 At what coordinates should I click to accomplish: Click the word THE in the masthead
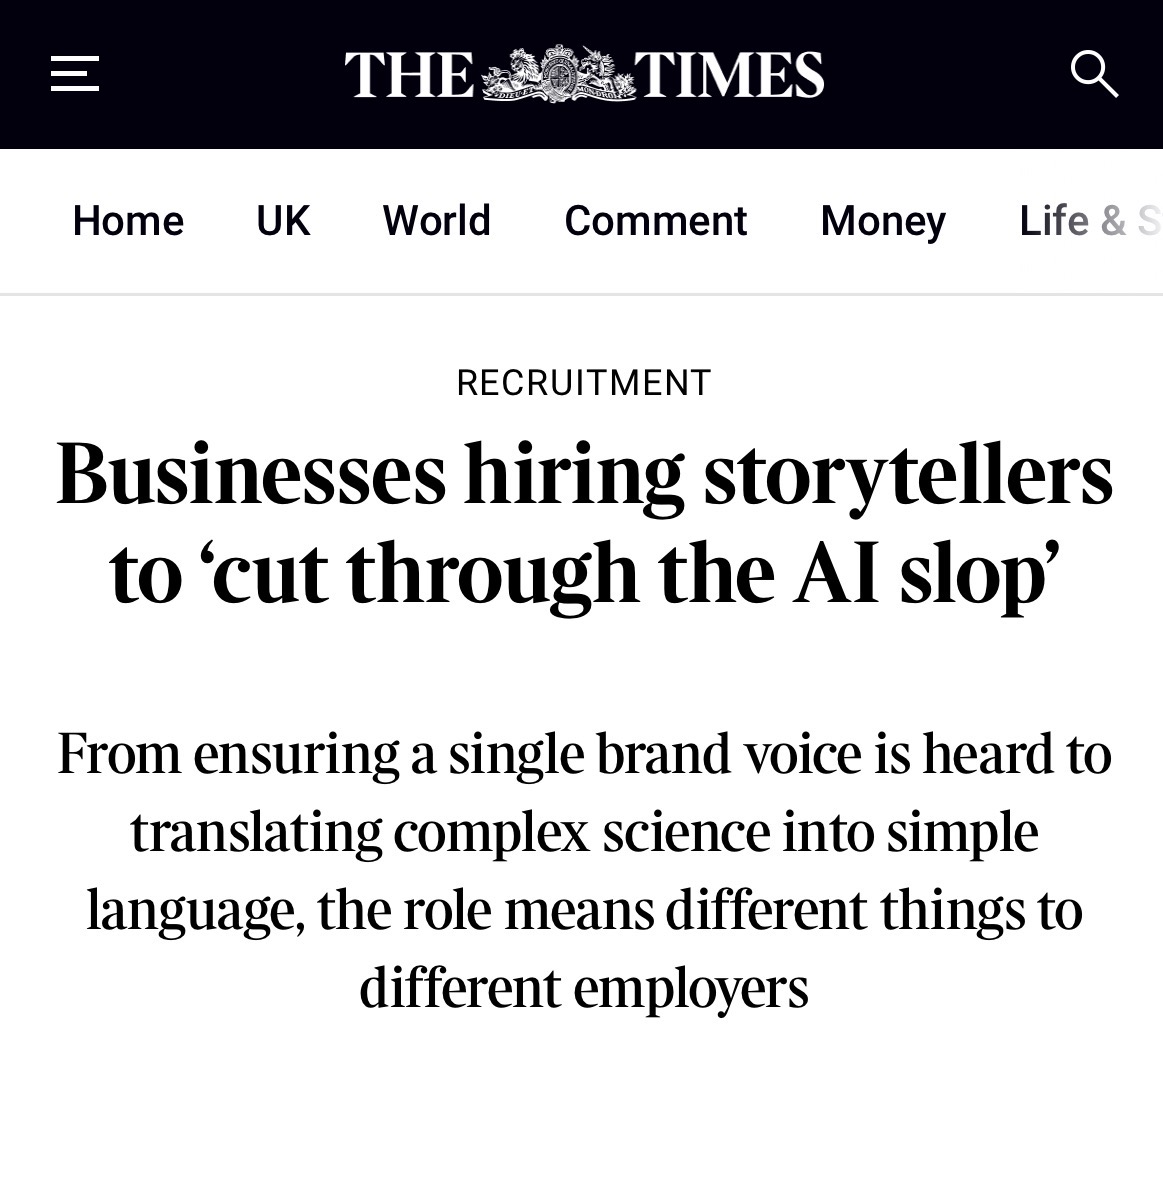pyautogui.click(x=409, y=75)
